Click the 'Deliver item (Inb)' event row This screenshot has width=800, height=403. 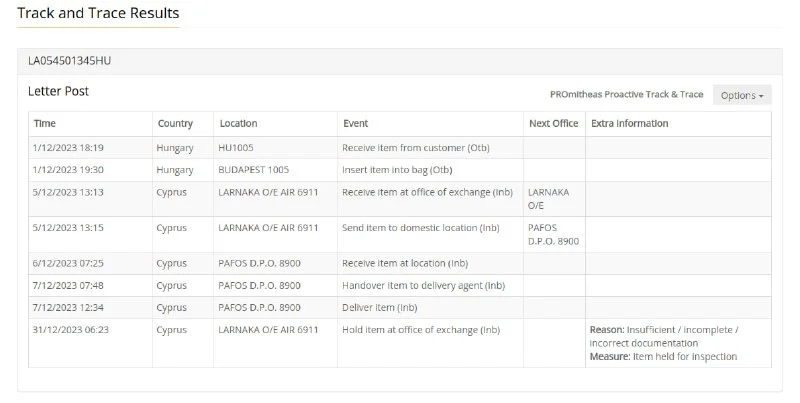380,307
